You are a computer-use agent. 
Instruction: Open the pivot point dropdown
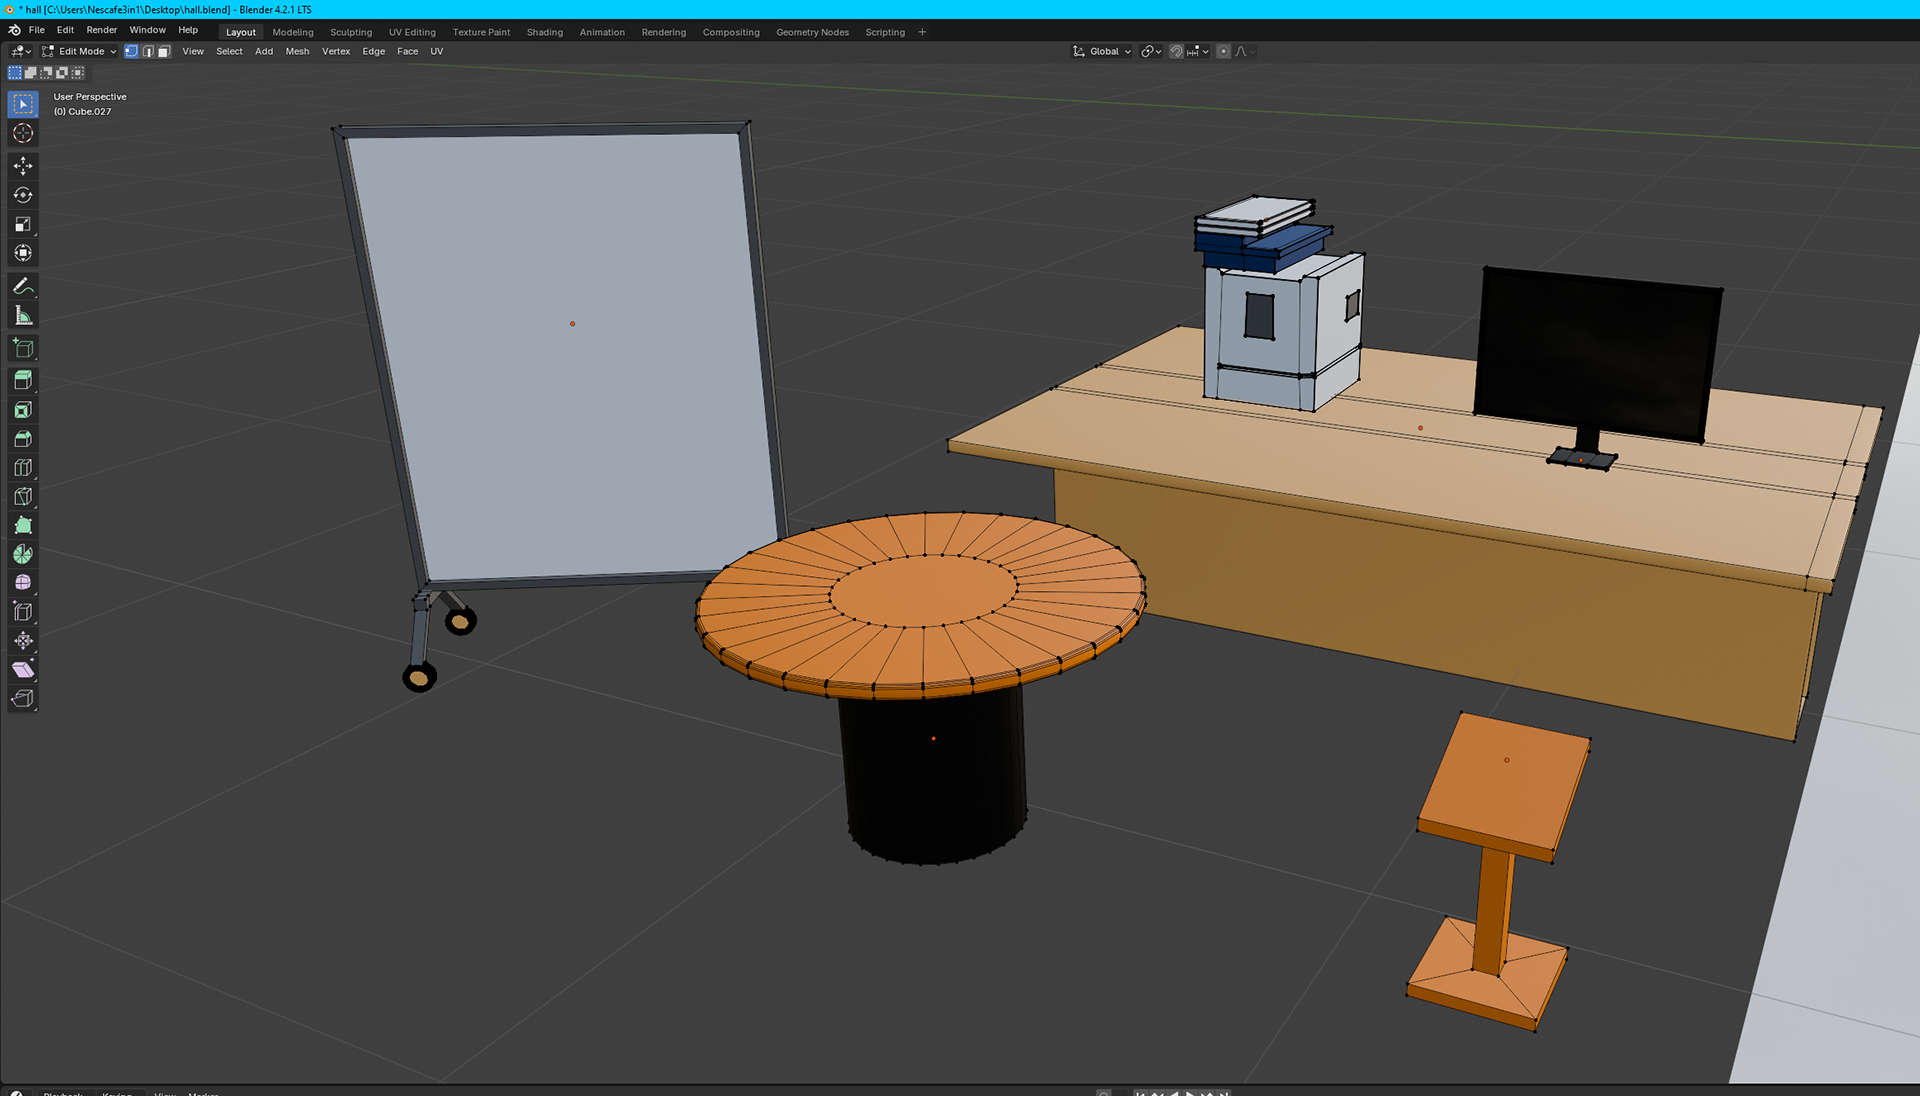pos(1151,51)
